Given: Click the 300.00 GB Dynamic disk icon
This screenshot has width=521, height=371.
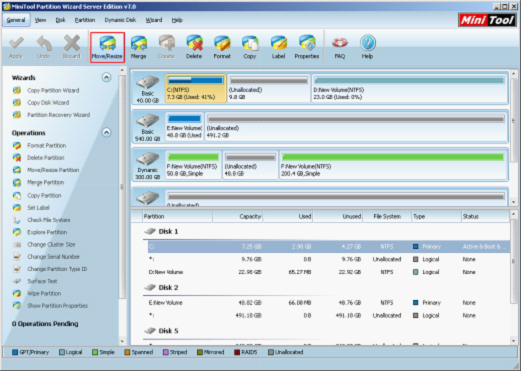Looking at the screenshot, I should tap(147, 159).
